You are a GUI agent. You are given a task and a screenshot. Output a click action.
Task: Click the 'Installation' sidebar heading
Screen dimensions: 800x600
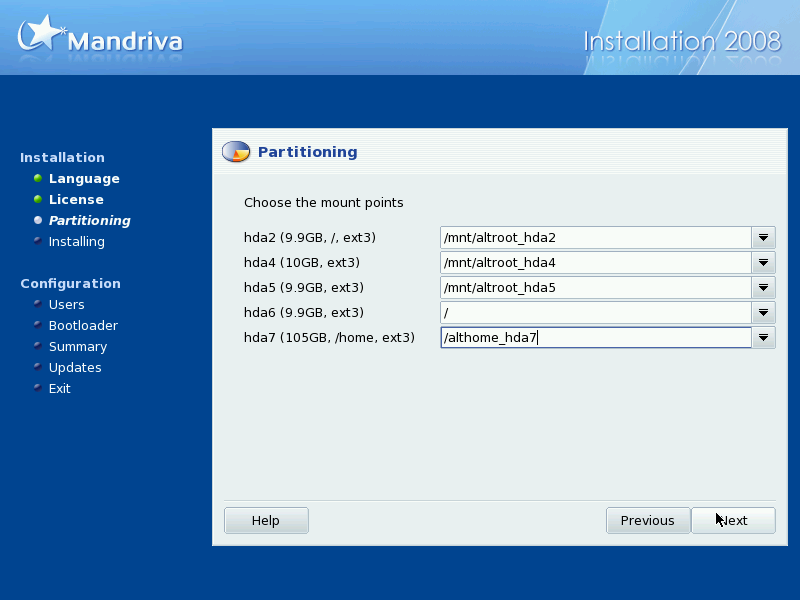click(x=62, y=157)
